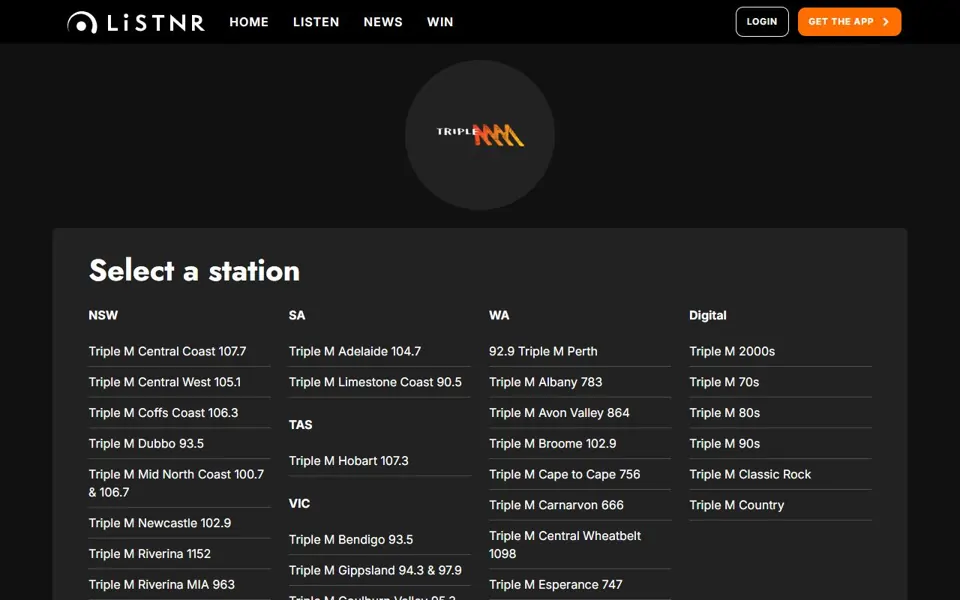Click the VIC section heading

(299, 503)
